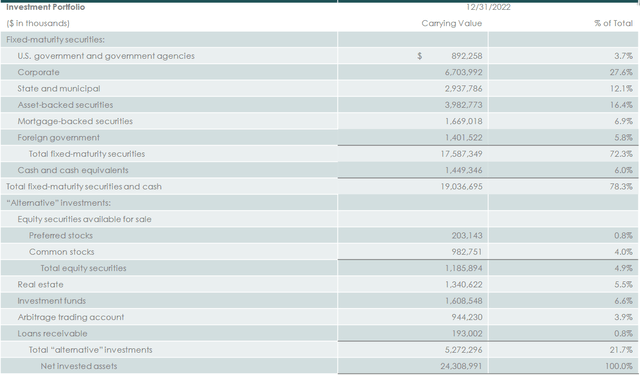Select the value 1,401,522

coord(463,138)
